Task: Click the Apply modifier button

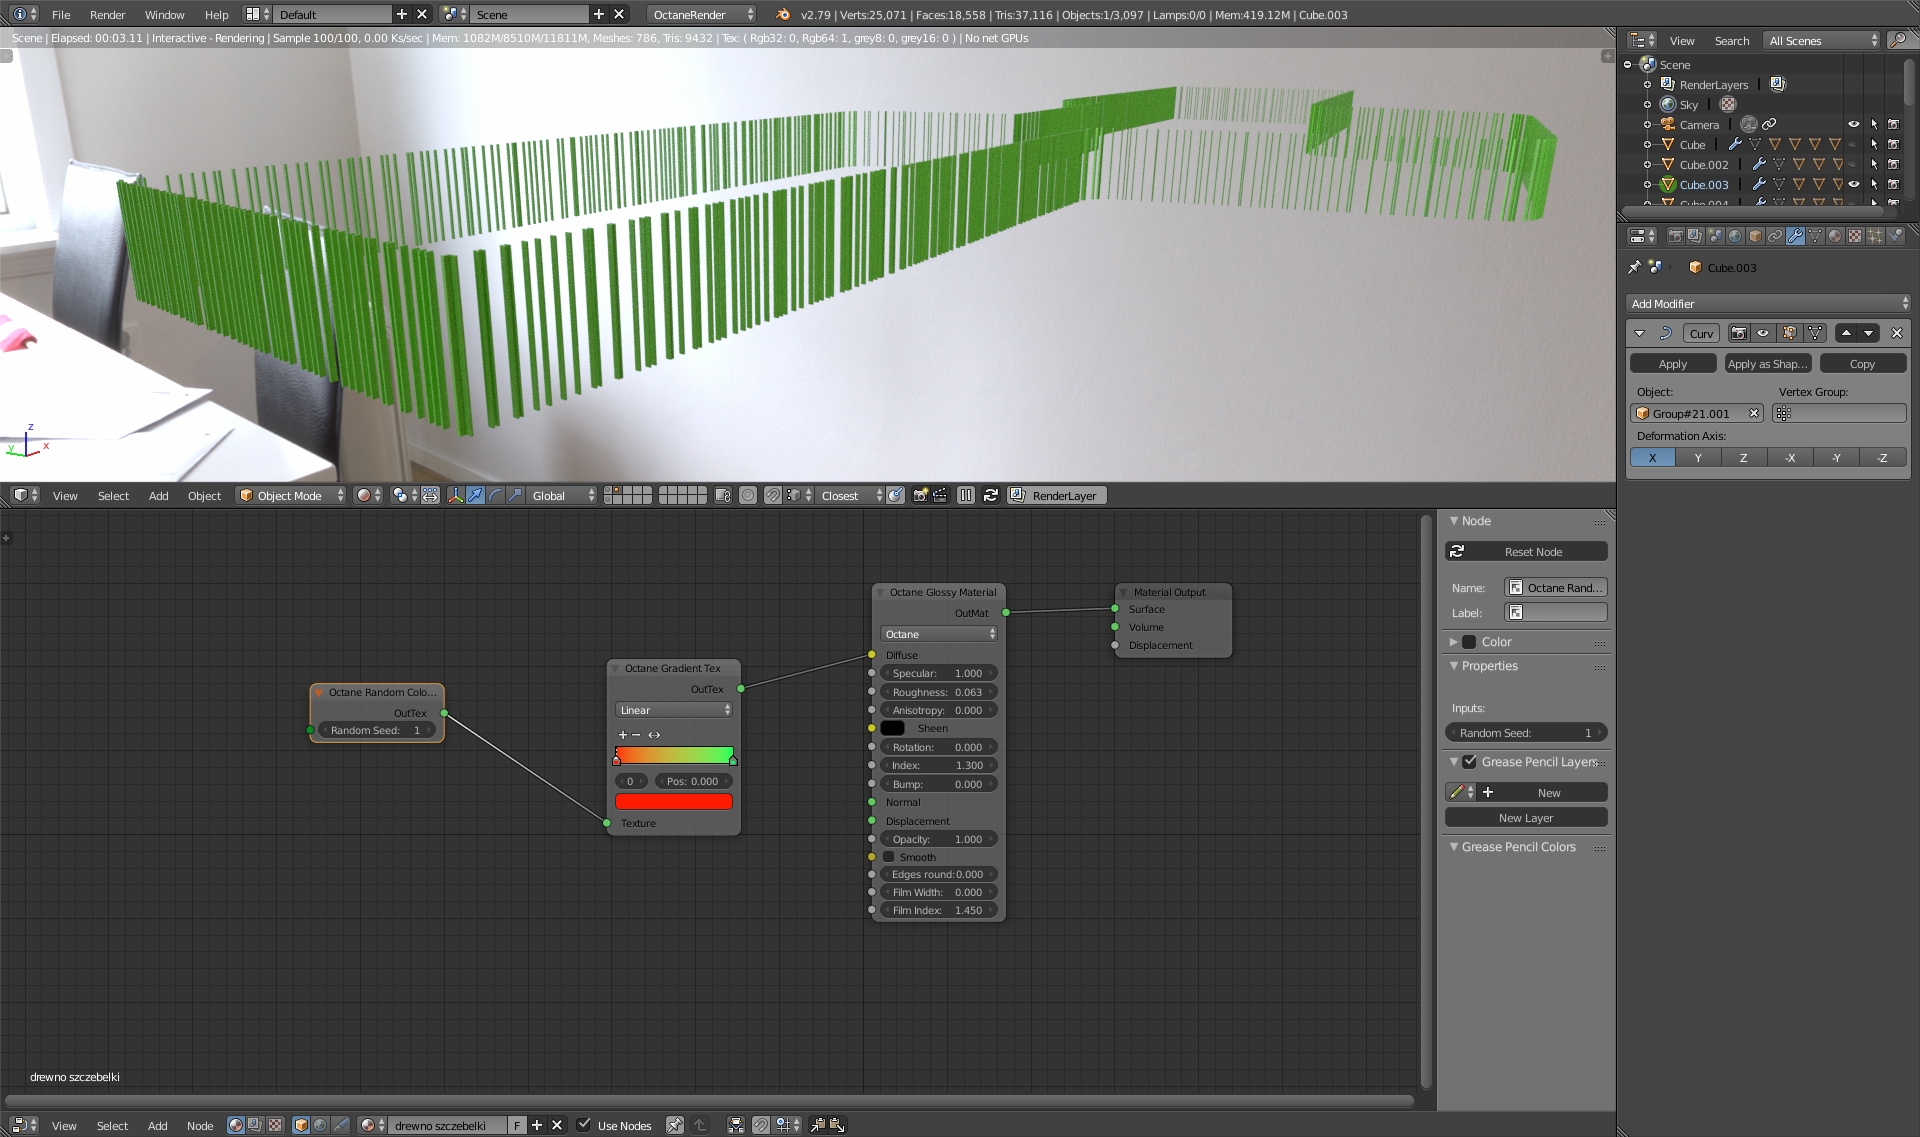Action: (1672, 364)
